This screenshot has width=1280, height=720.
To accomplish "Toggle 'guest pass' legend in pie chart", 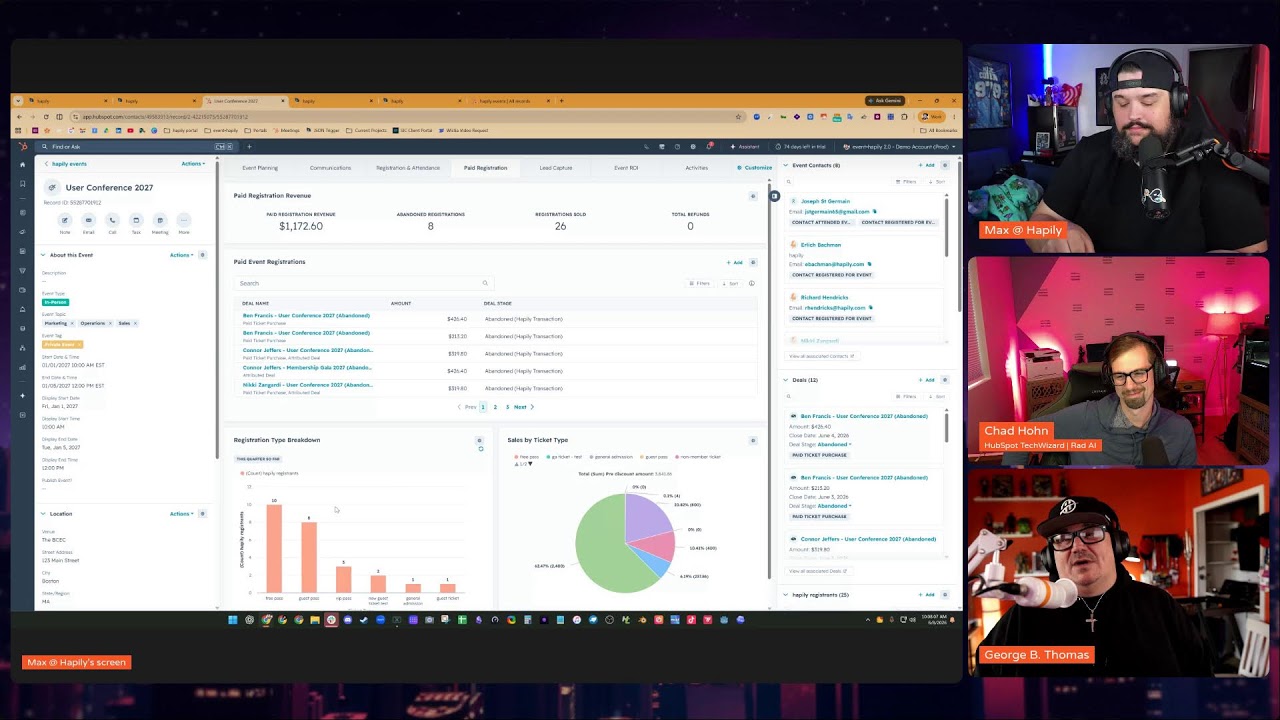I will point(654,457).
